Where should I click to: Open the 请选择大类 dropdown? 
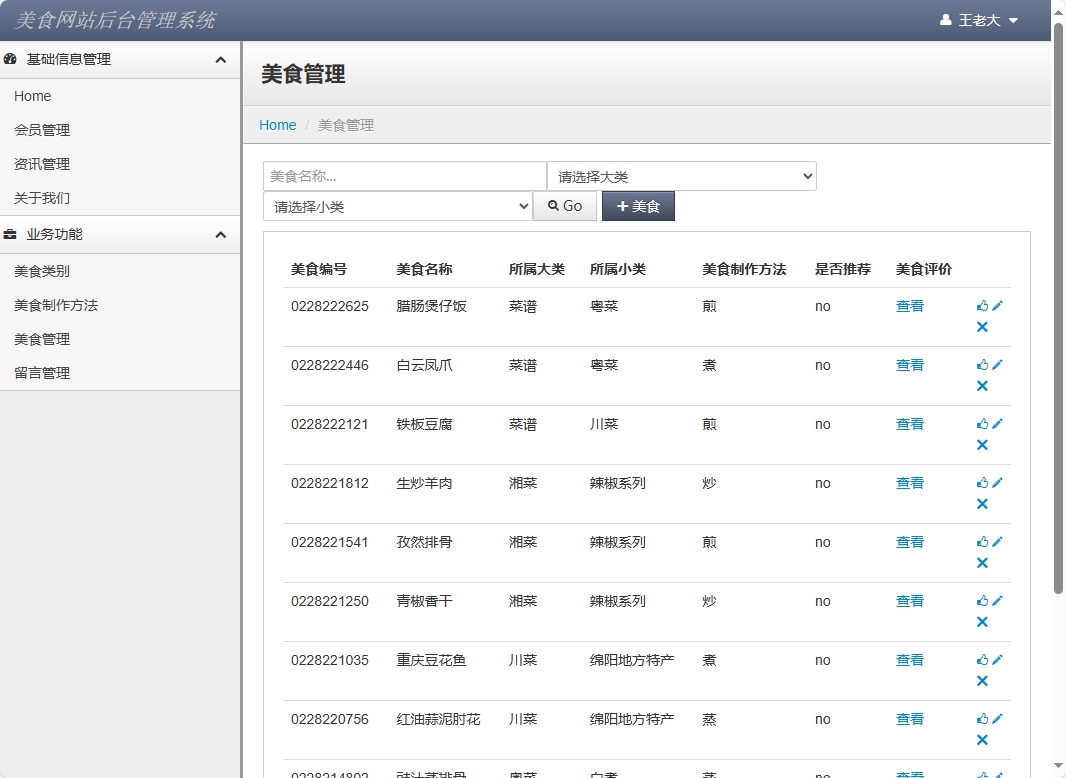click(x=682, y=175)
